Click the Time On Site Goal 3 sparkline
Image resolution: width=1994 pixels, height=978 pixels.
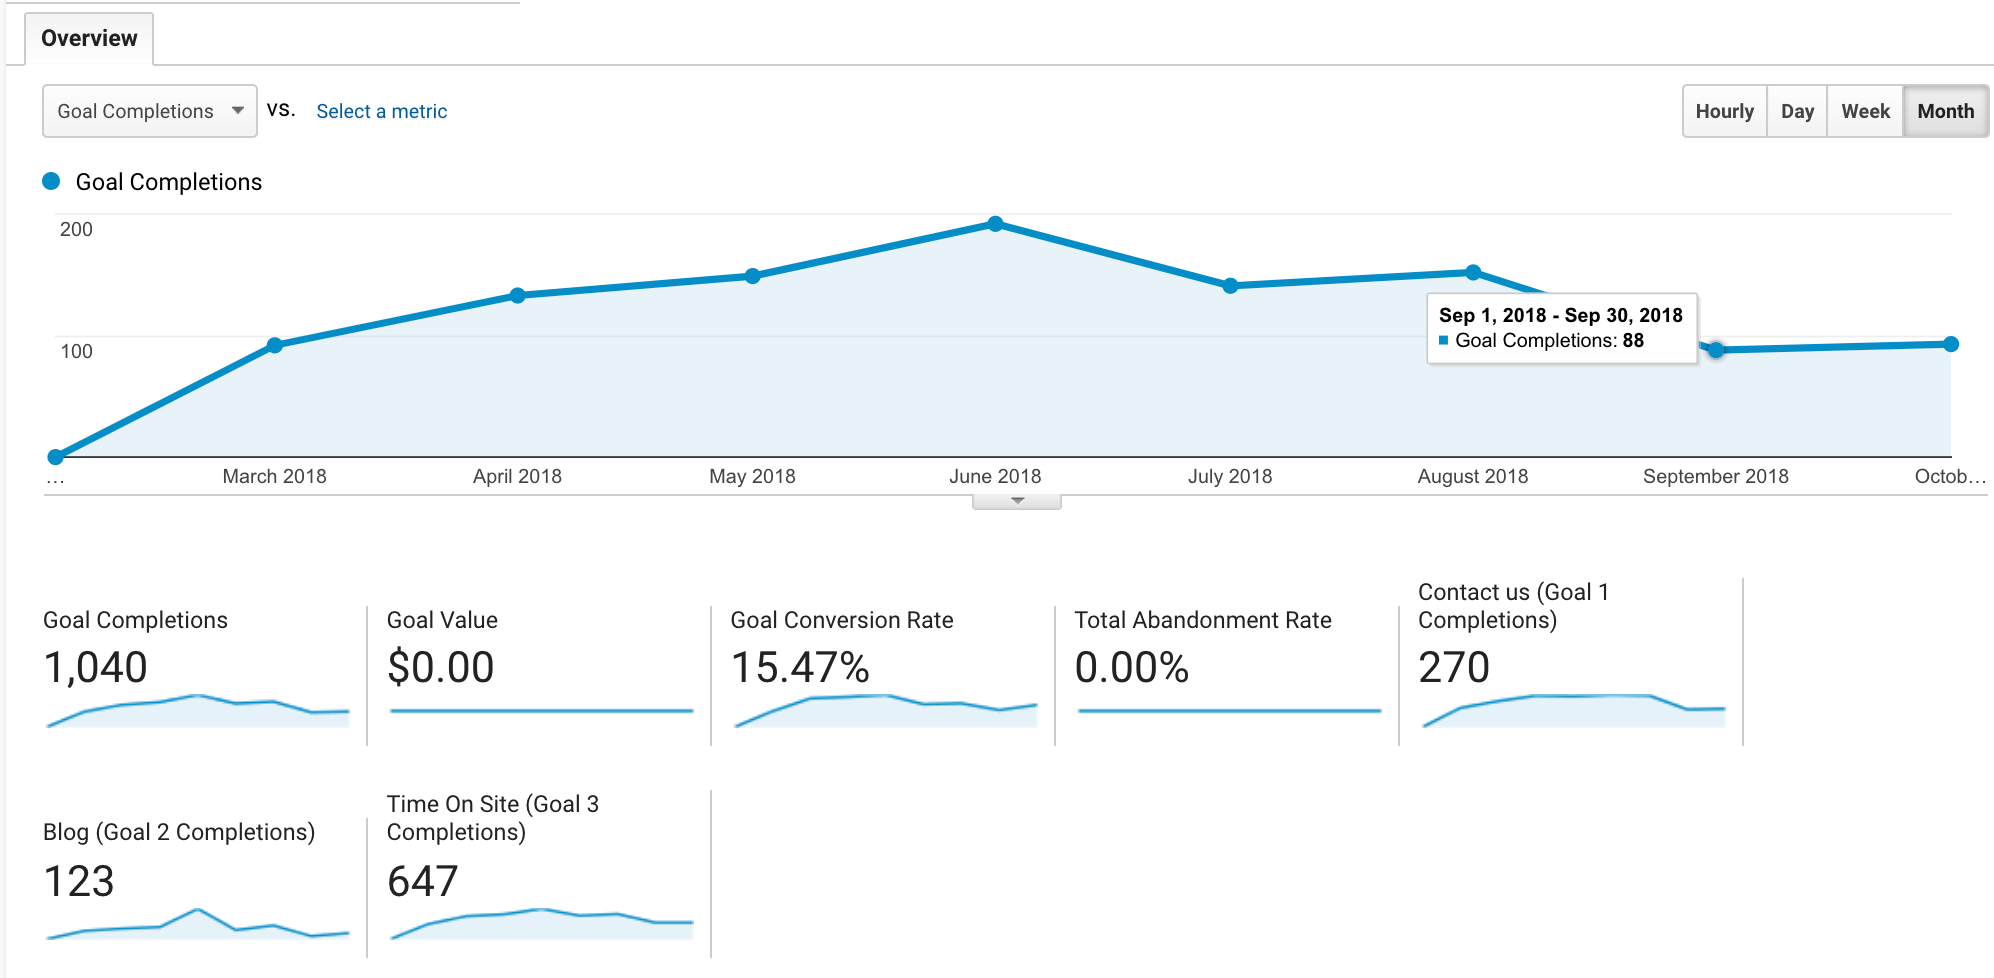pyautogui.click(x=541, y=924)
